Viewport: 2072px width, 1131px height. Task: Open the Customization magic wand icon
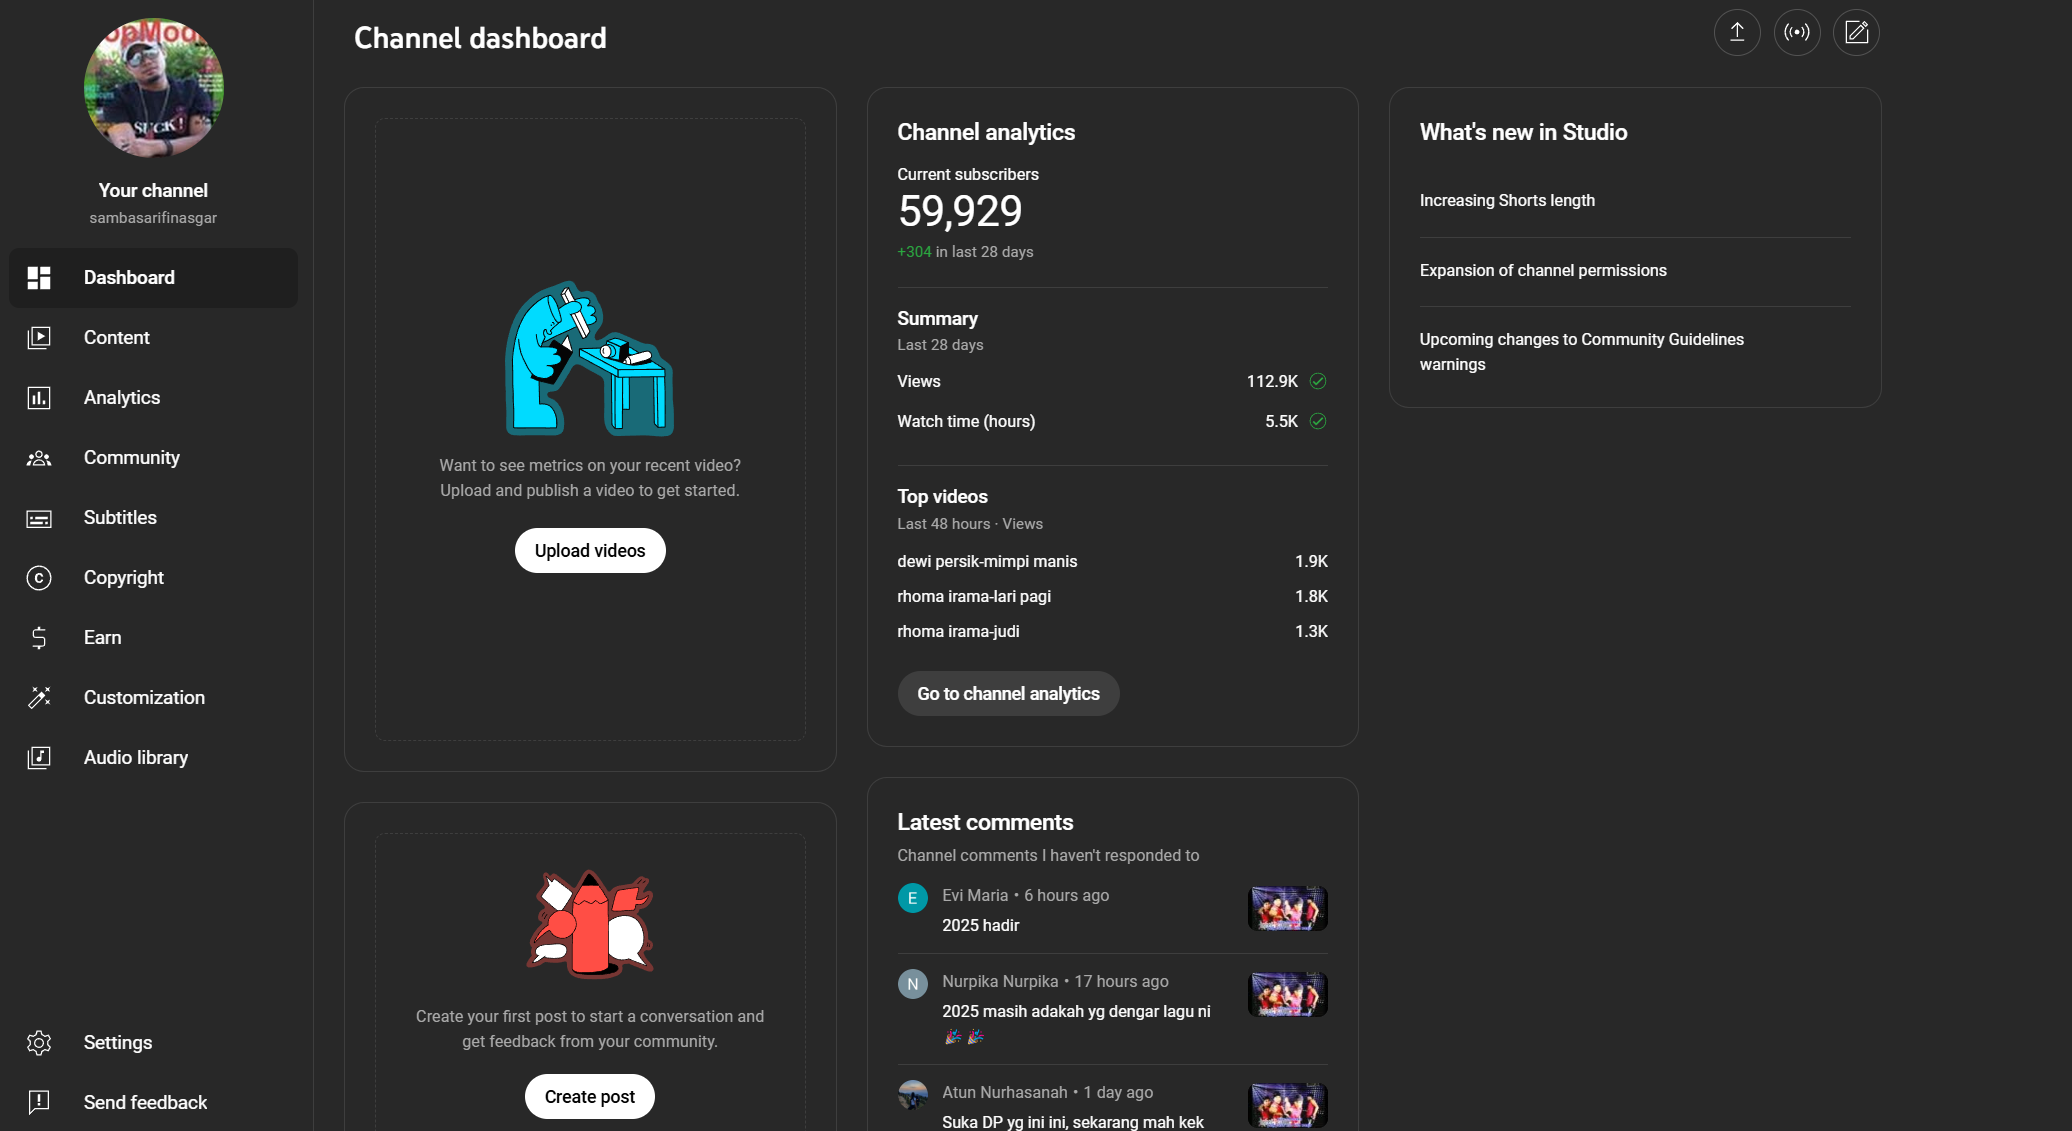[39, 698]
